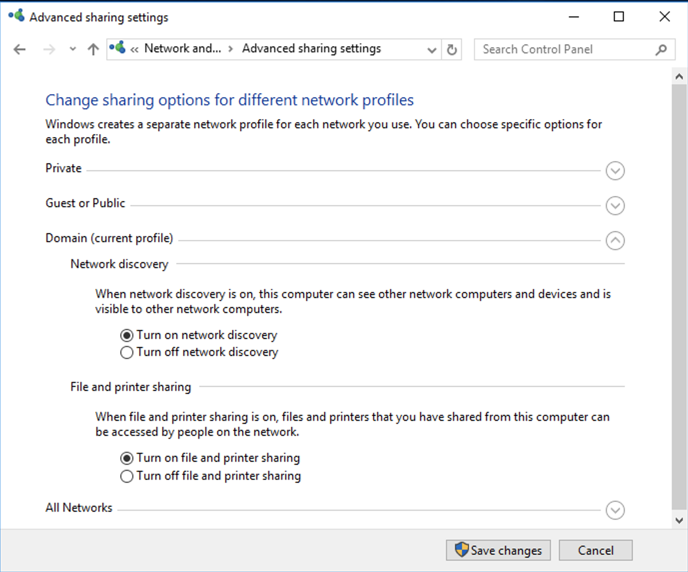Viewport: 688px width, 572px height.
Task: Click the Save changes button
Action: 498,550
